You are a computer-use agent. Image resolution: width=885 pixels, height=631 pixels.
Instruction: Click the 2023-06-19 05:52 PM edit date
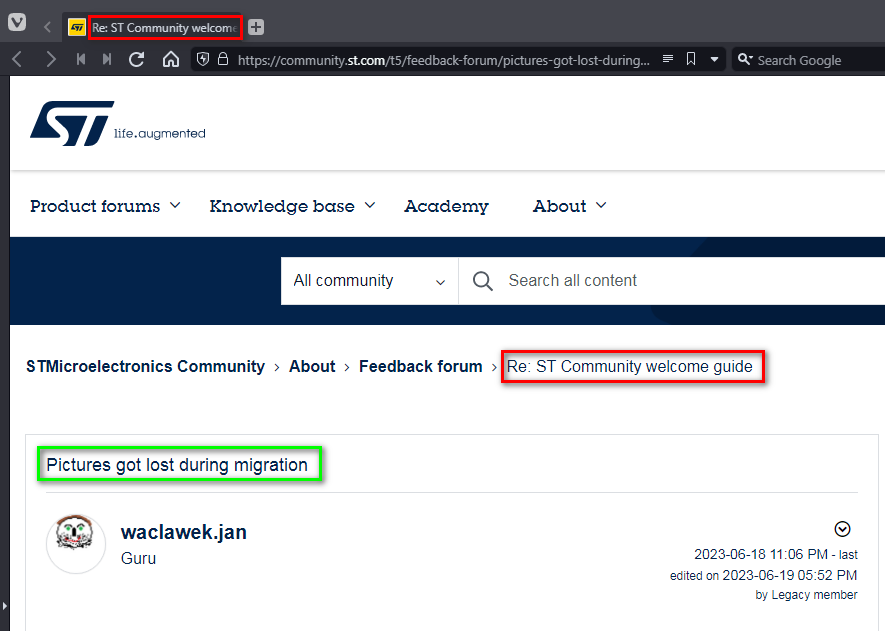point(790,575)
